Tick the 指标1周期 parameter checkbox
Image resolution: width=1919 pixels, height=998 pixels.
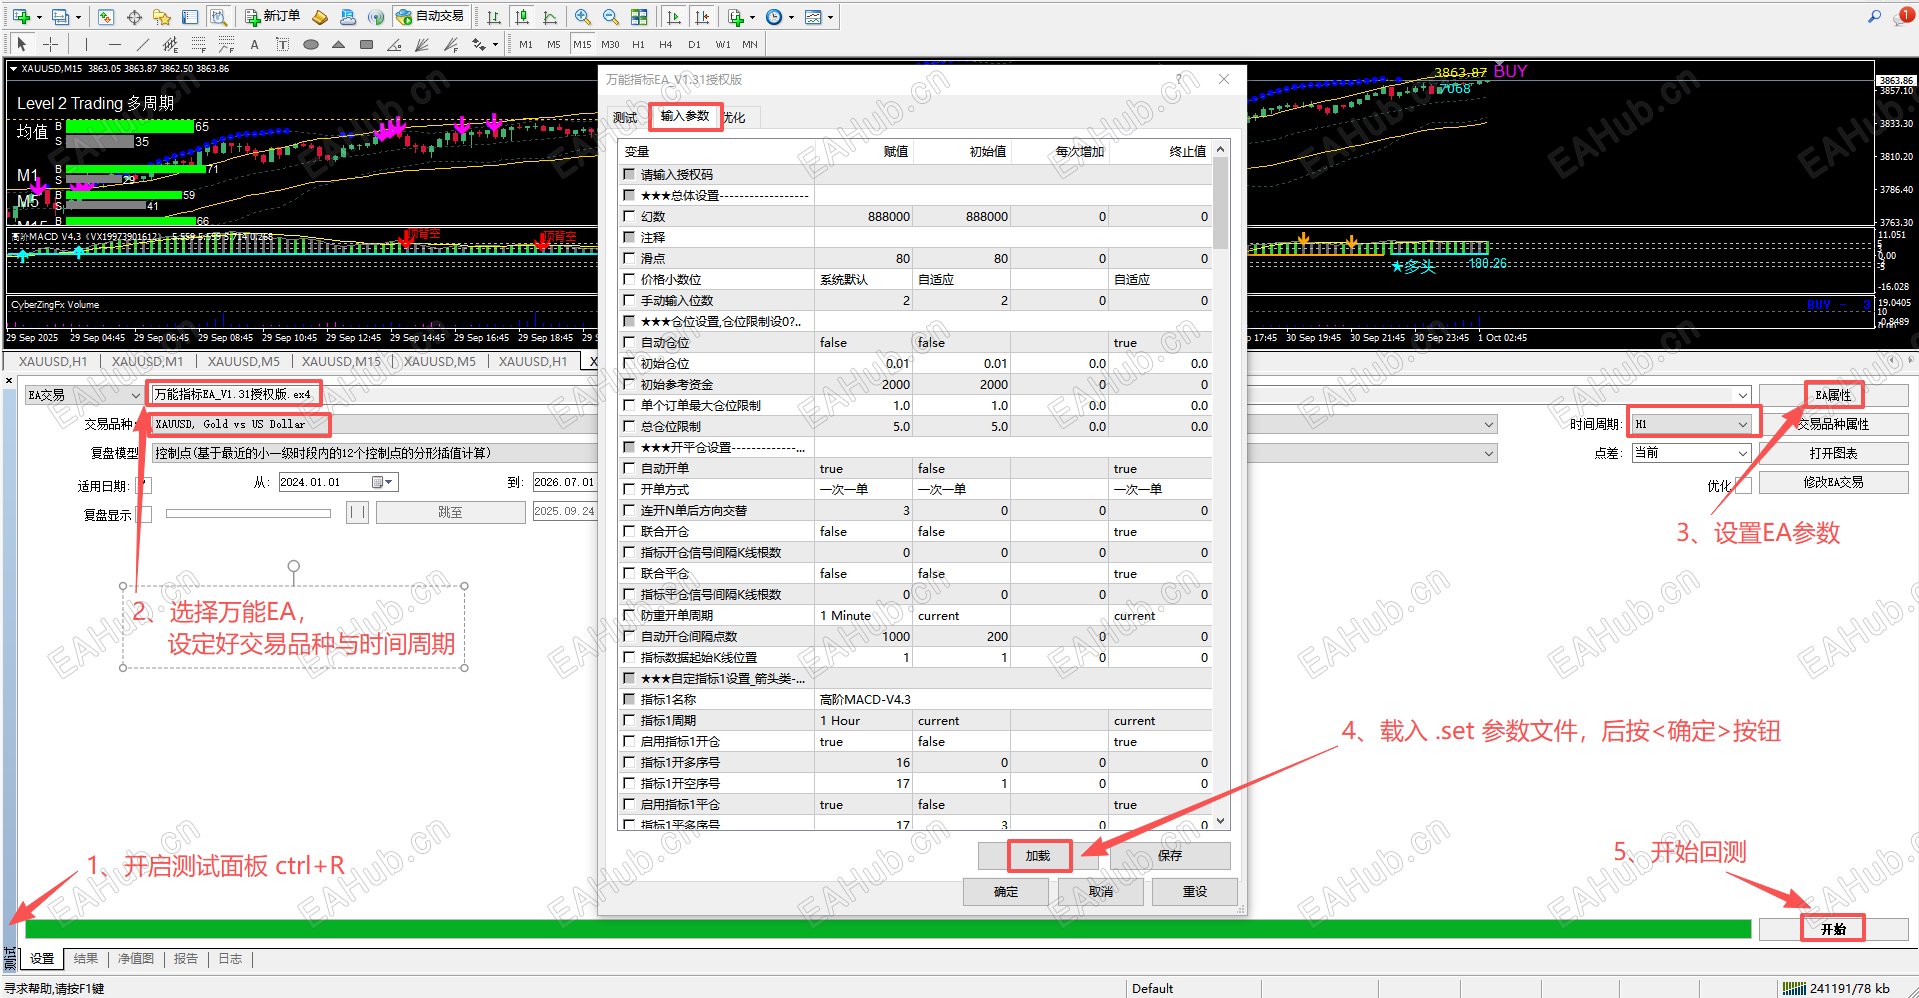click(629, 720)
